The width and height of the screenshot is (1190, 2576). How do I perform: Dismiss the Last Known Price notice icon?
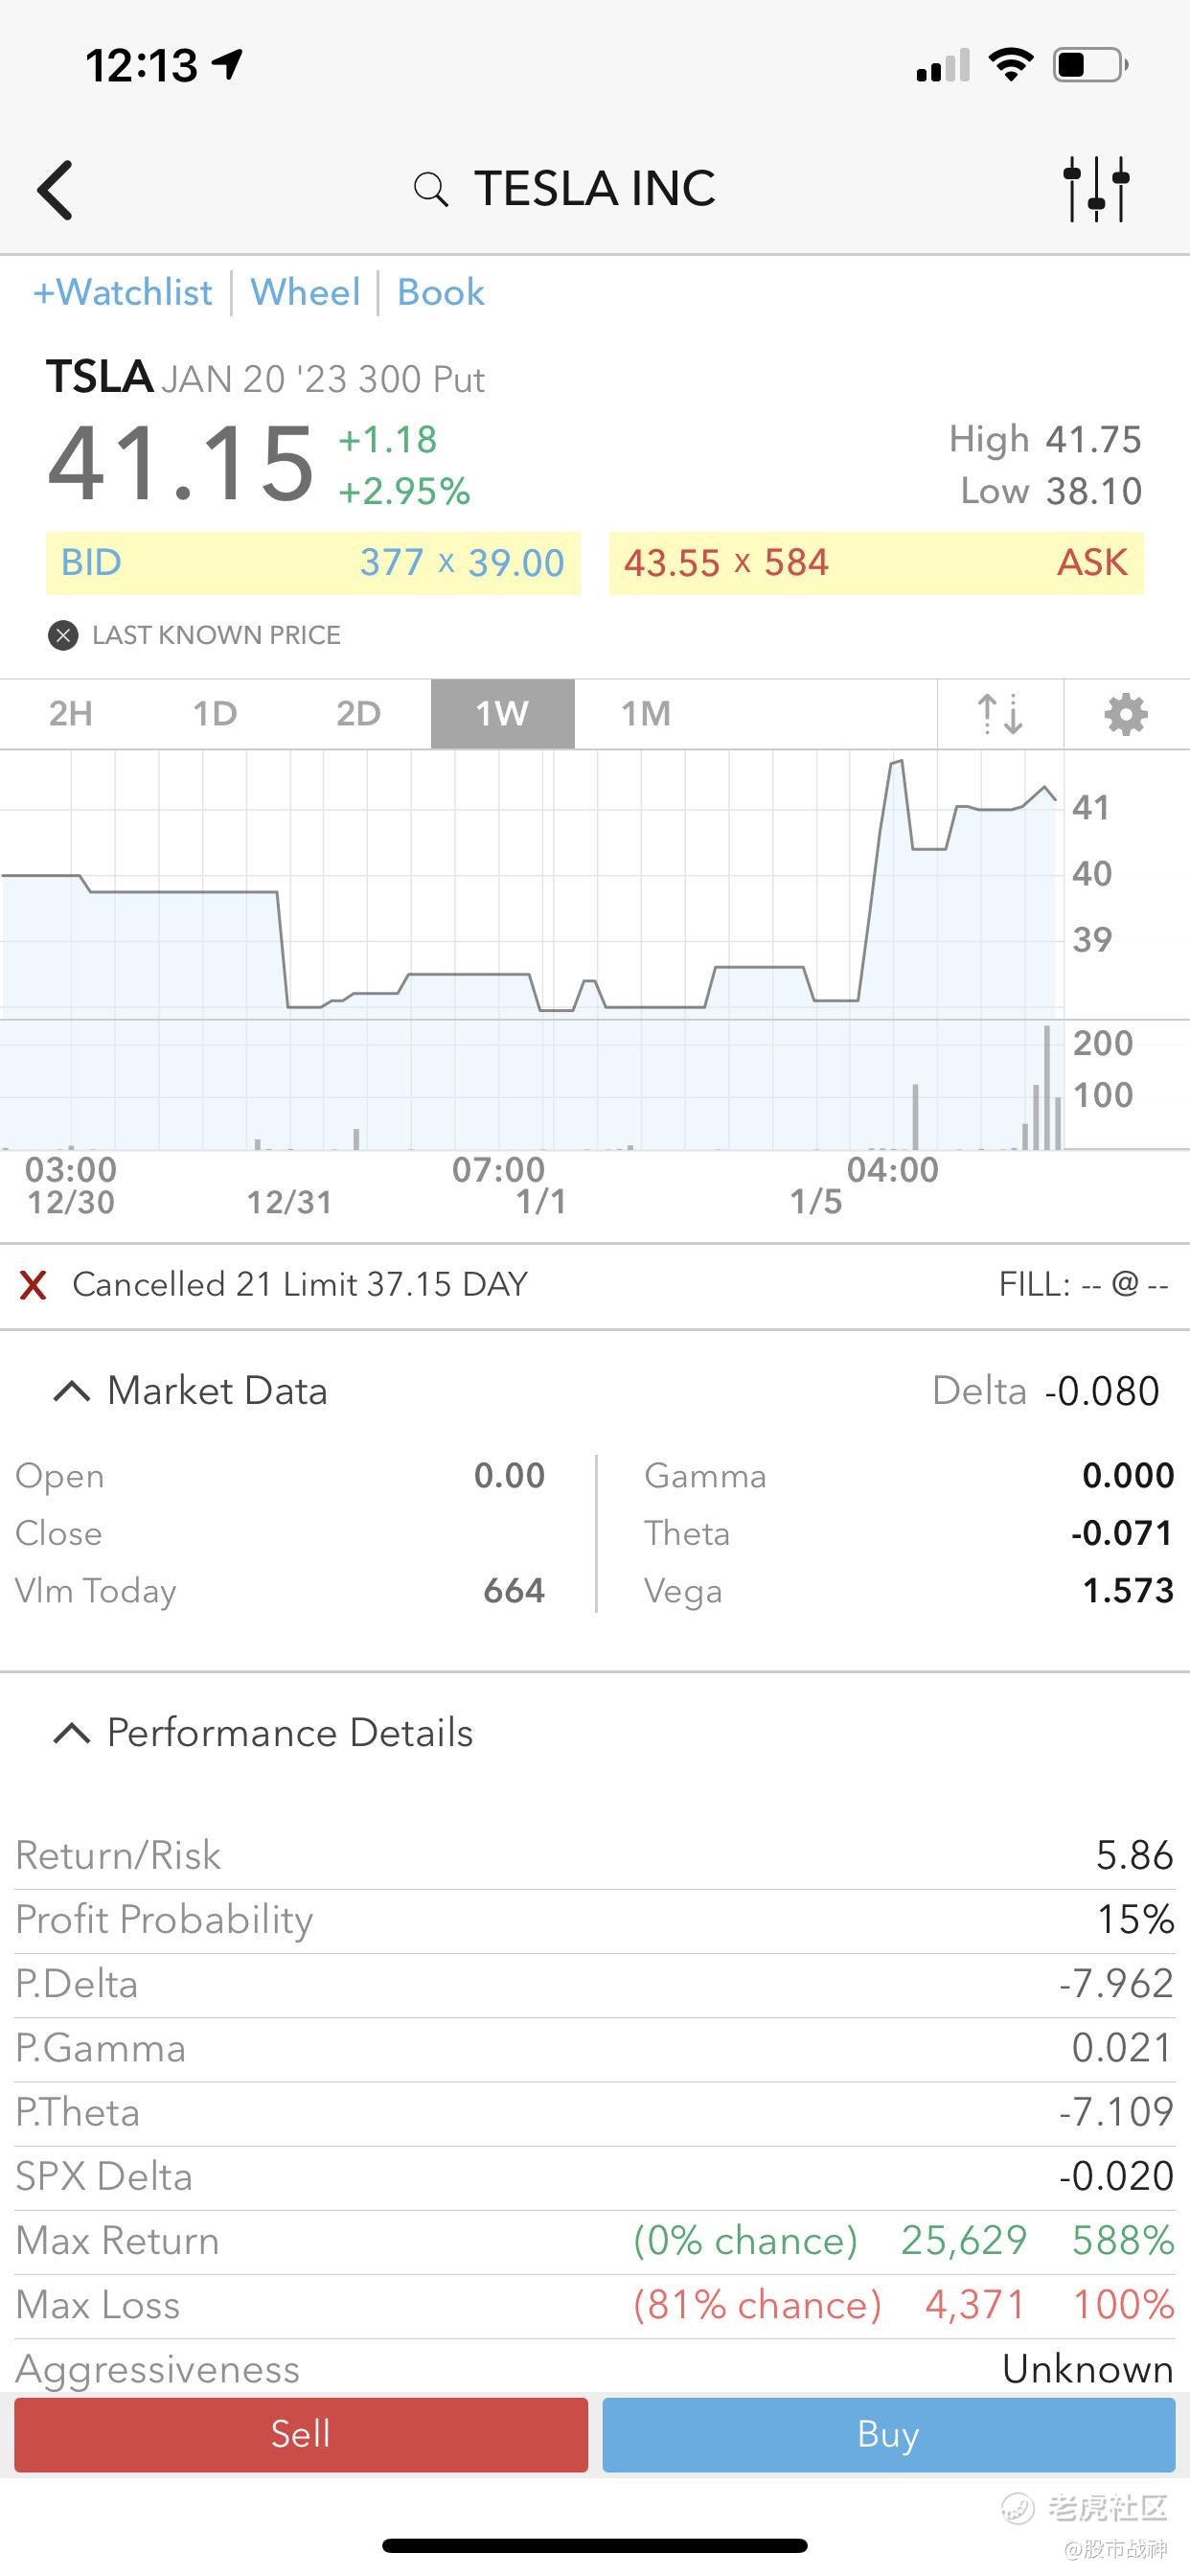click(x=63, y=635)
